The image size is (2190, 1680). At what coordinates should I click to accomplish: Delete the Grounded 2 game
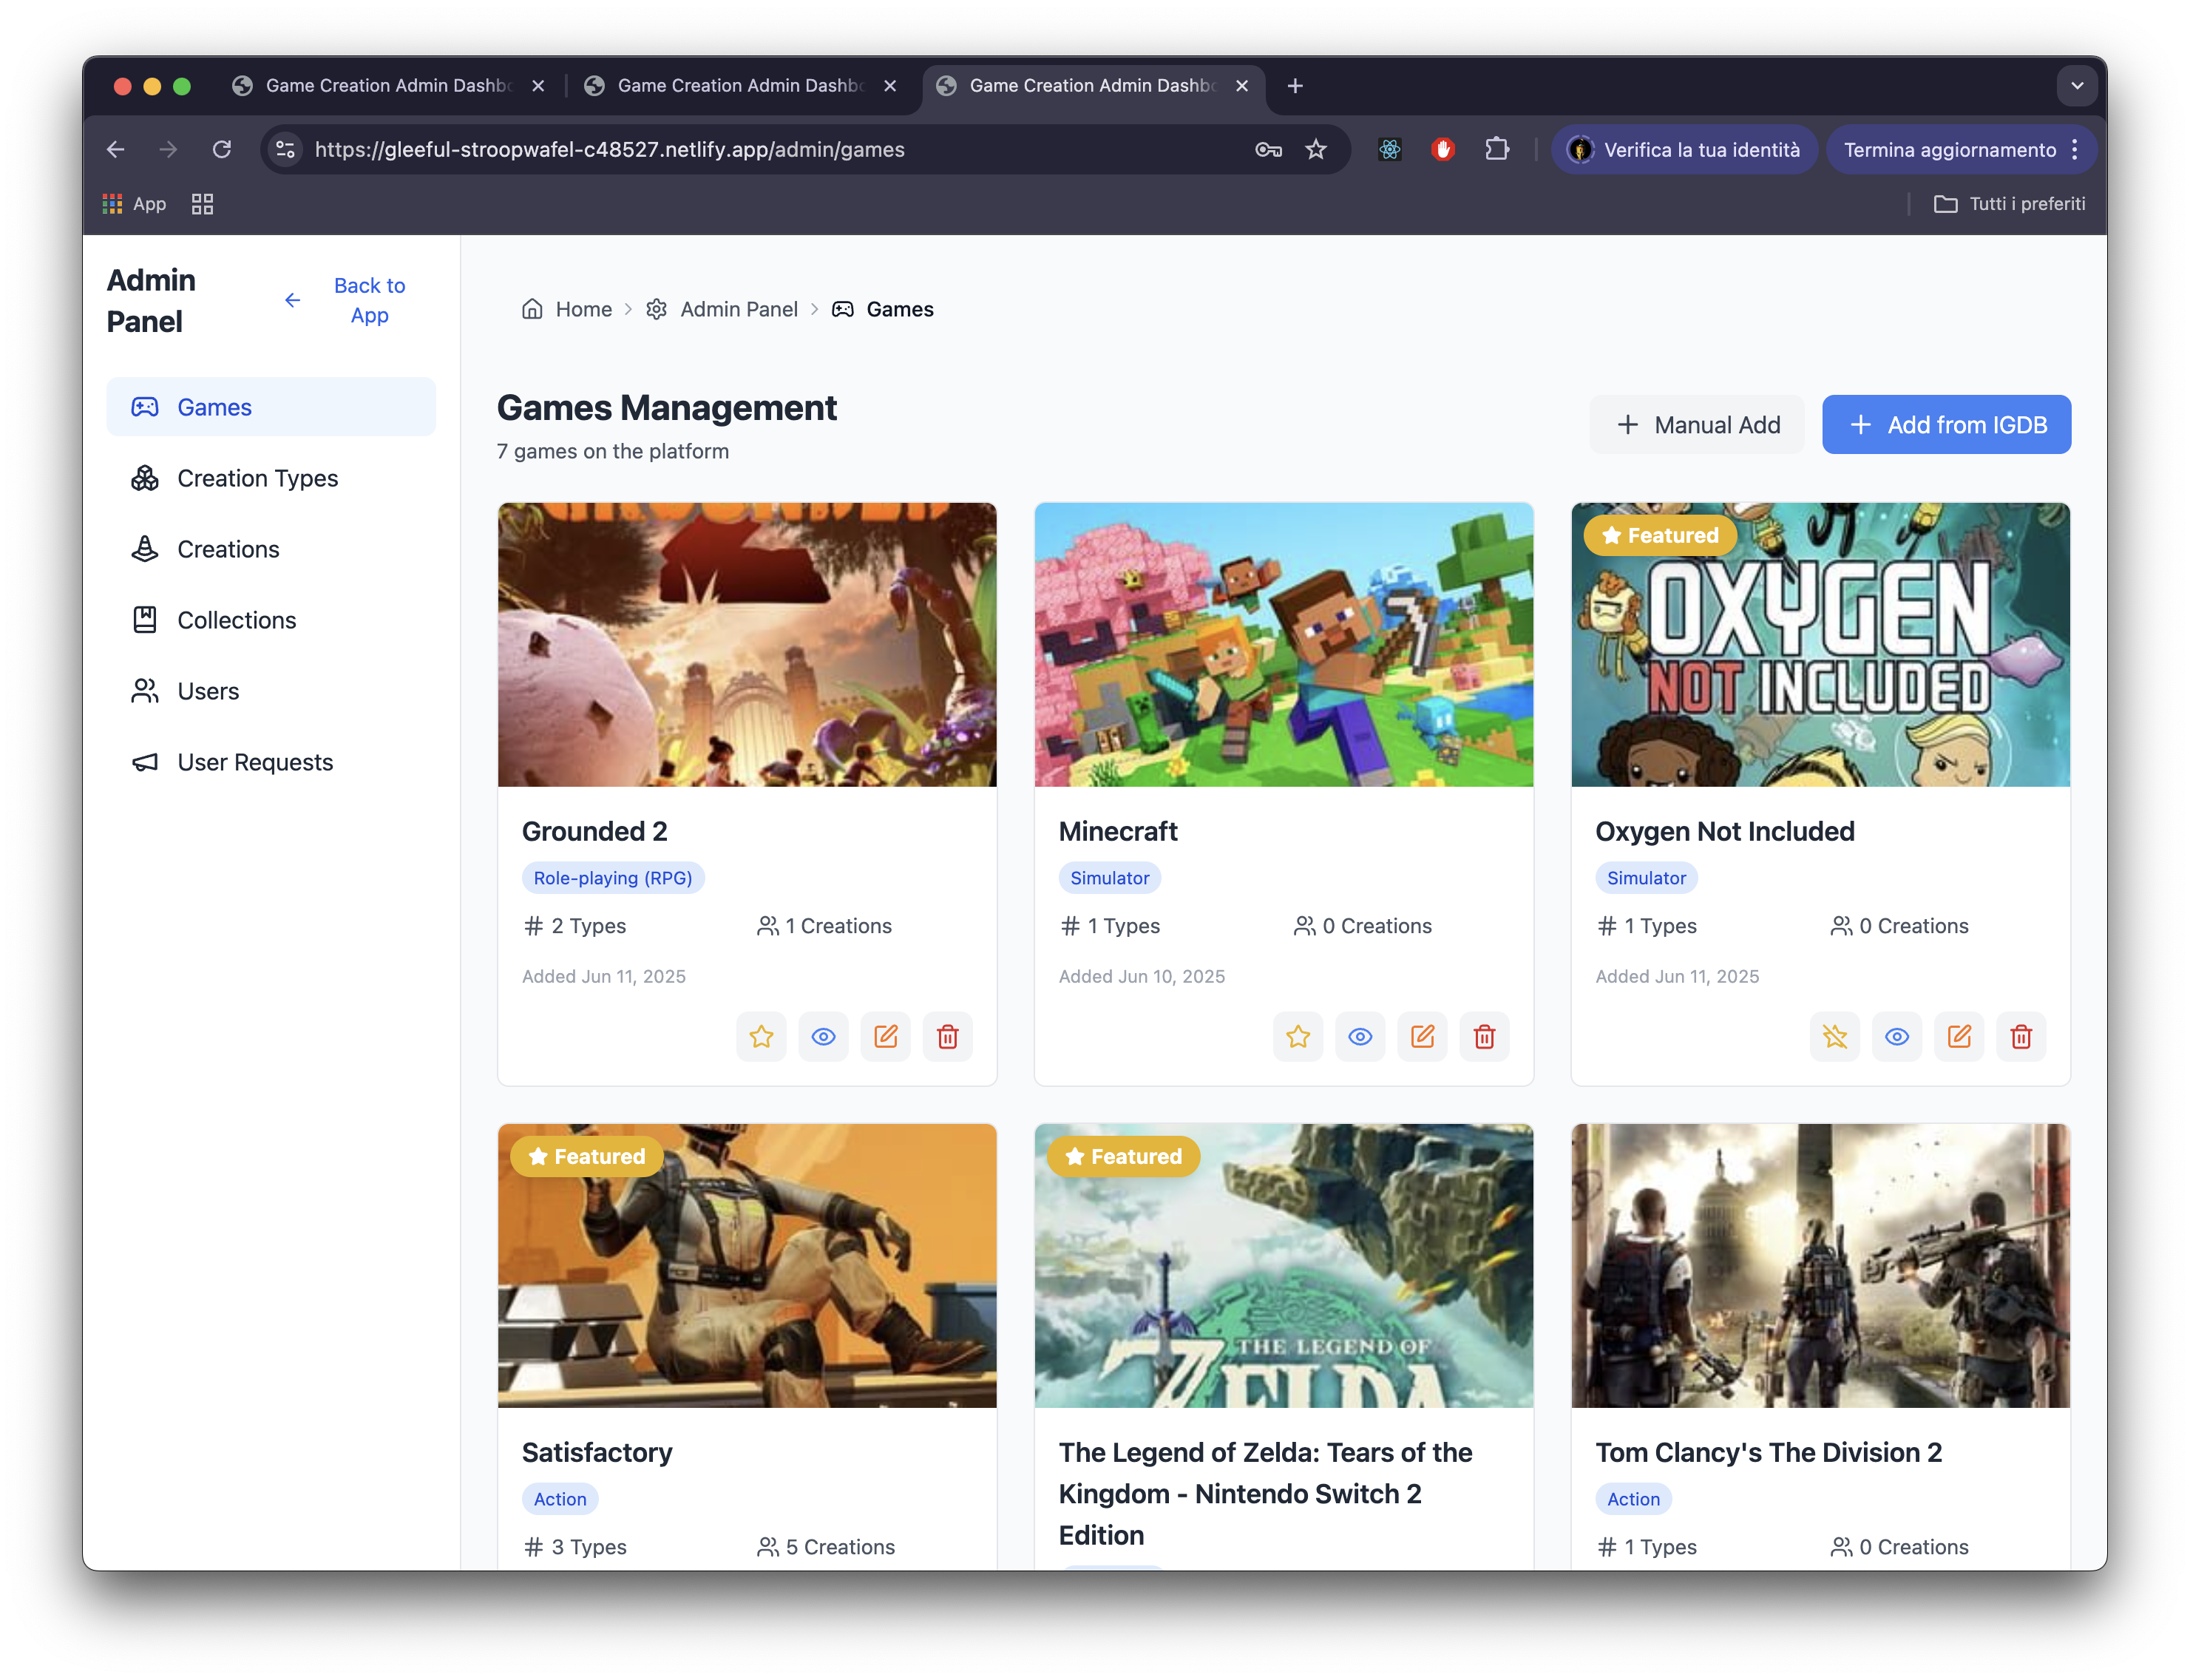coord(947,1036)
